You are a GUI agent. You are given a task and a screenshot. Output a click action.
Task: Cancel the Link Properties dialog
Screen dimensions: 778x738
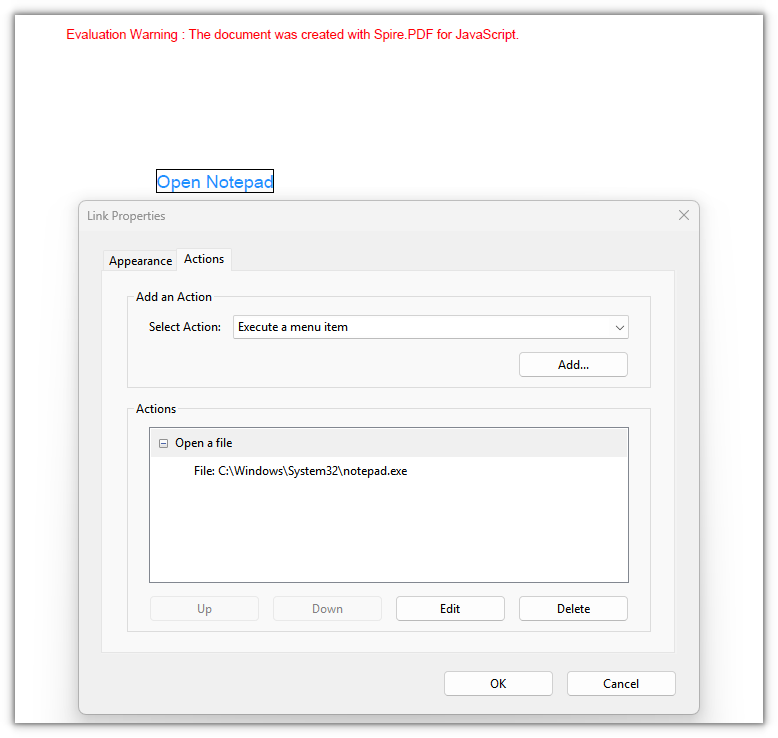pyautogui.click(x=621, y=683)
